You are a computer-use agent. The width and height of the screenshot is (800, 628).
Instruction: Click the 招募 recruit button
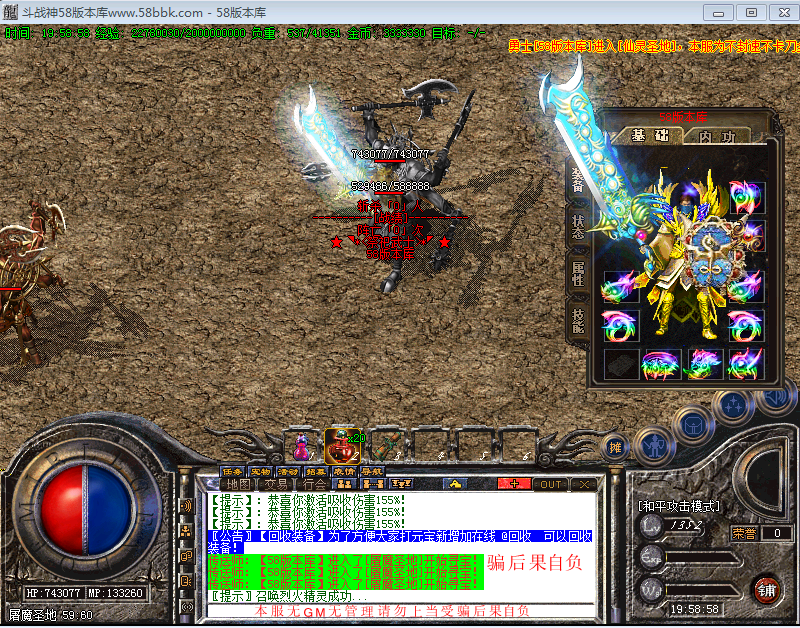tap(316, 472)
